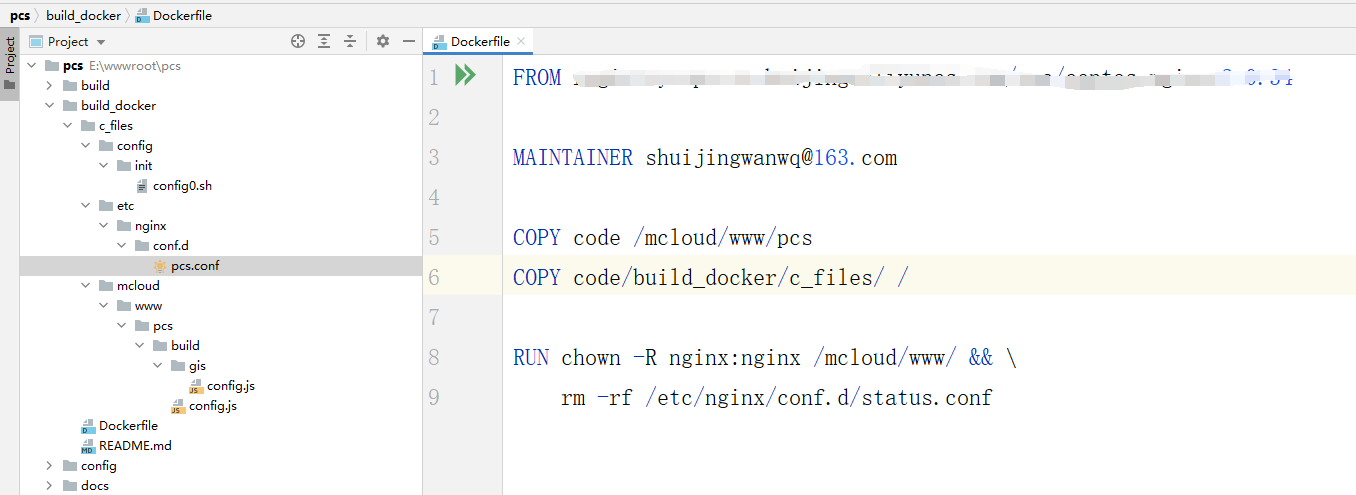Collapse the www folder arrow
Image resolution: width=1356 pixels, height=495 pixels.
pos(104,306)
